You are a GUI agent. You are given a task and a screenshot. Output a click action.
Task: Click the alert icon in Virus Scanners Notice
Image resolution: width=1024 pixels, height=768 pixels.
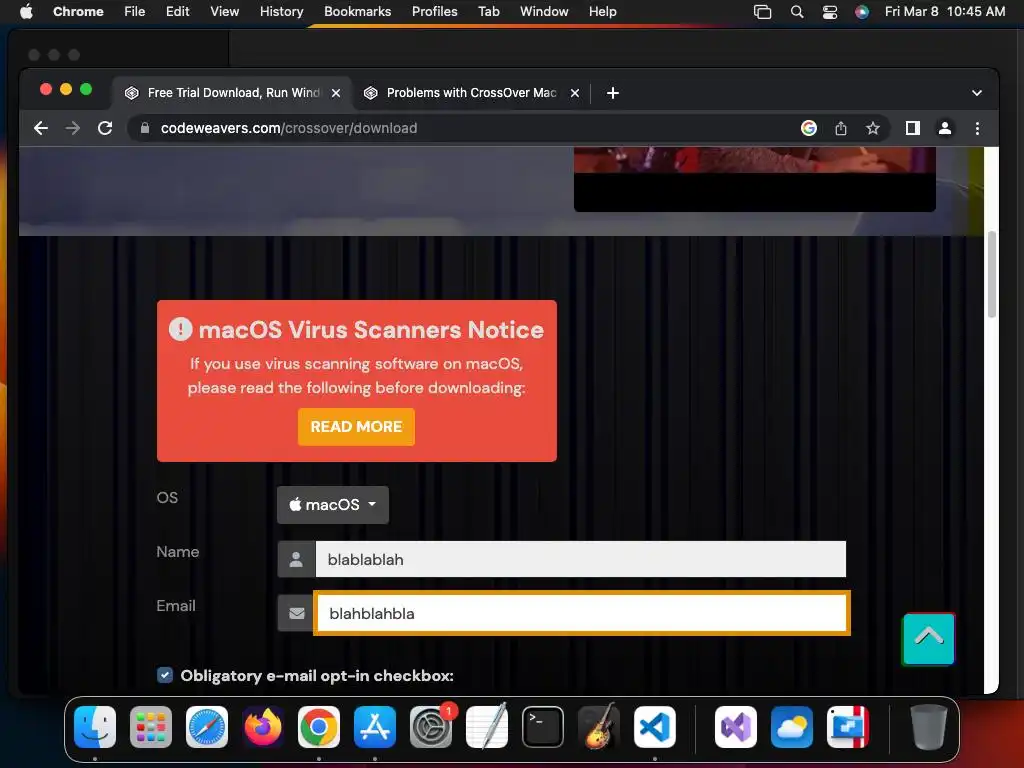[x=180, y=329]
